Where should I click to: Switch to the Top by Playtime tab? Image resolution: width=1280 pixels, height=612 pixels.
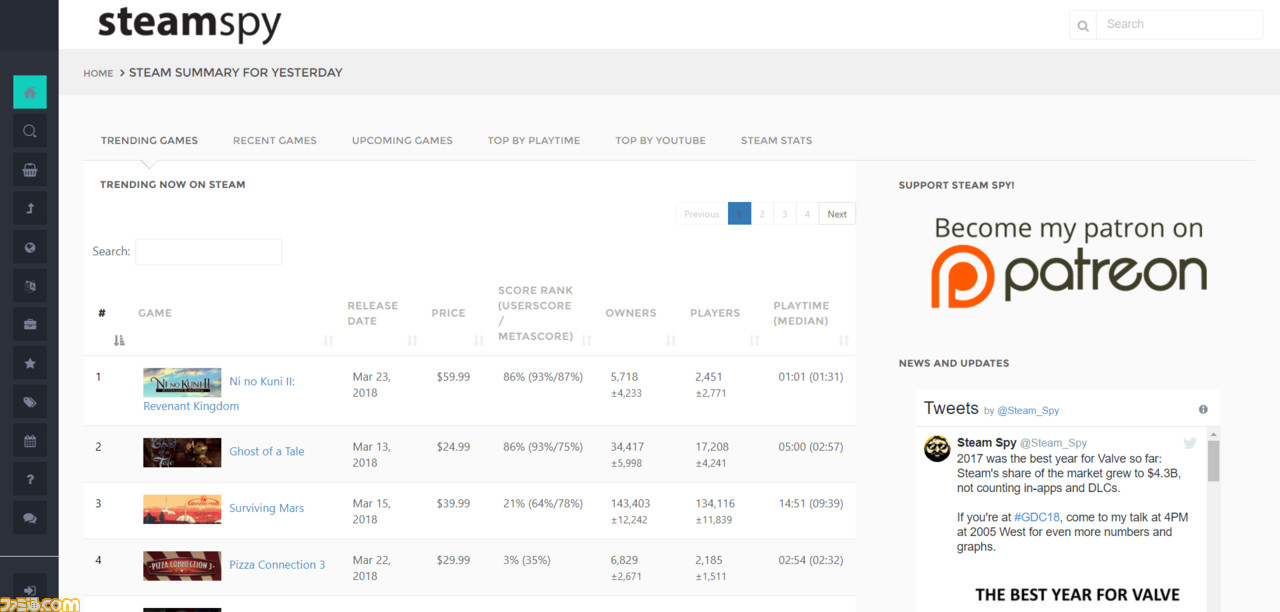pyautogui.click(x=534, y=140)
